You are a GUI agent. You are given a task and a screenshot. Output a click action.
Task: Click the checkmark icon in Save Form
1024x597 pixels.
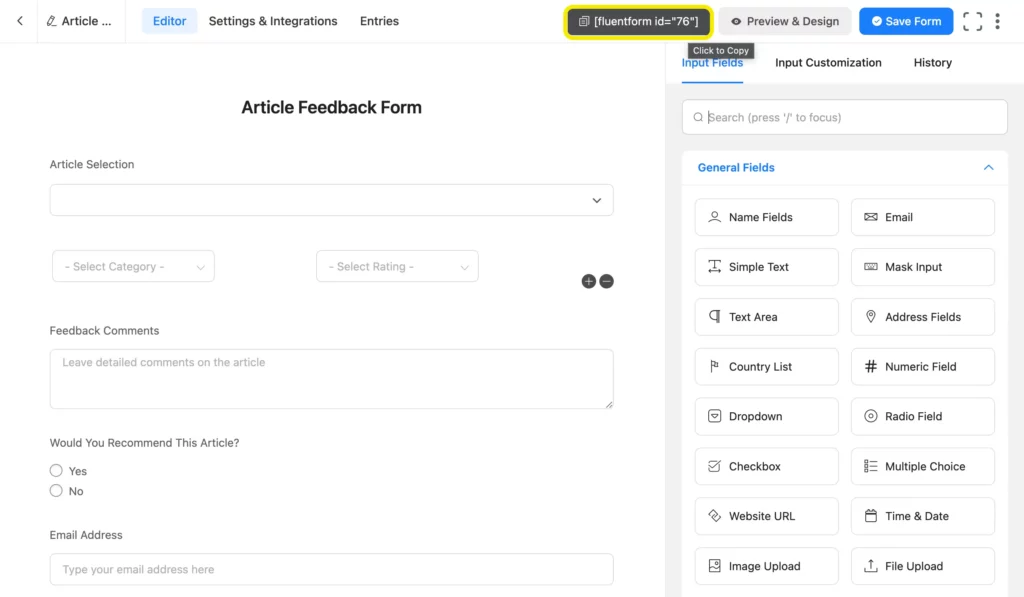point(877,22)
